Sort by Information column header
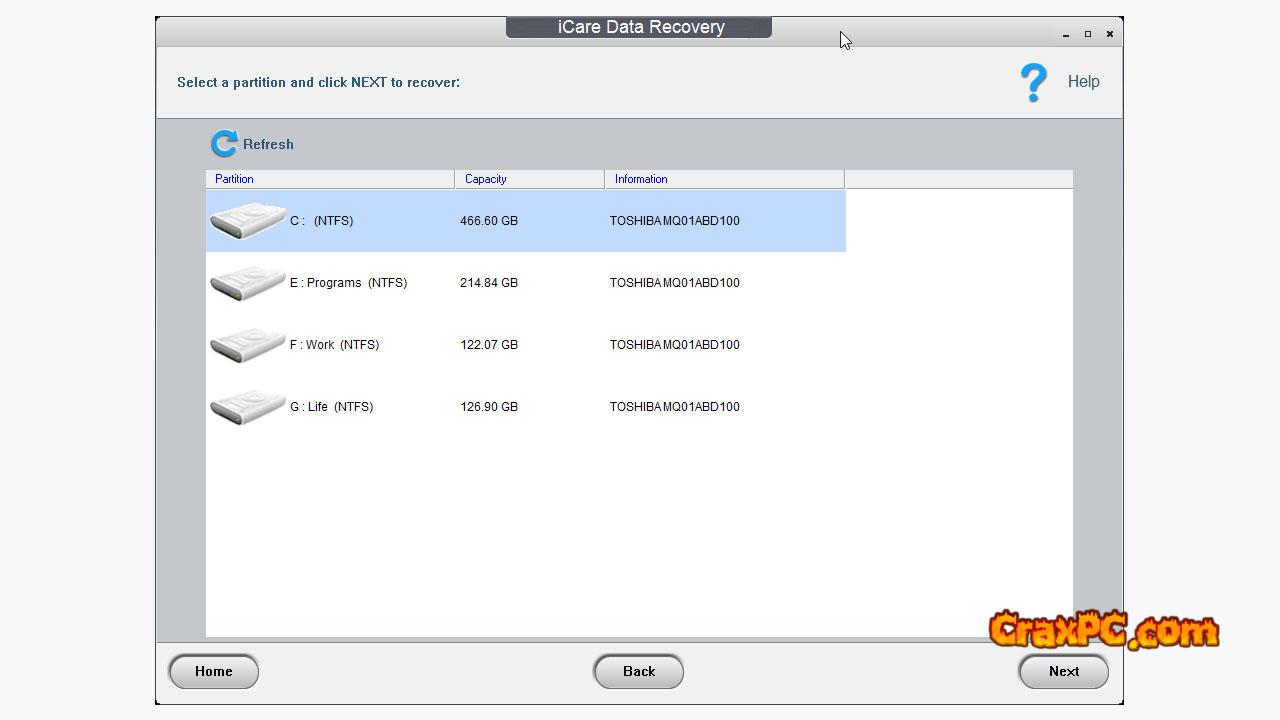The height and width of the screenshot is (720, 1280). (x=724, y=179)
